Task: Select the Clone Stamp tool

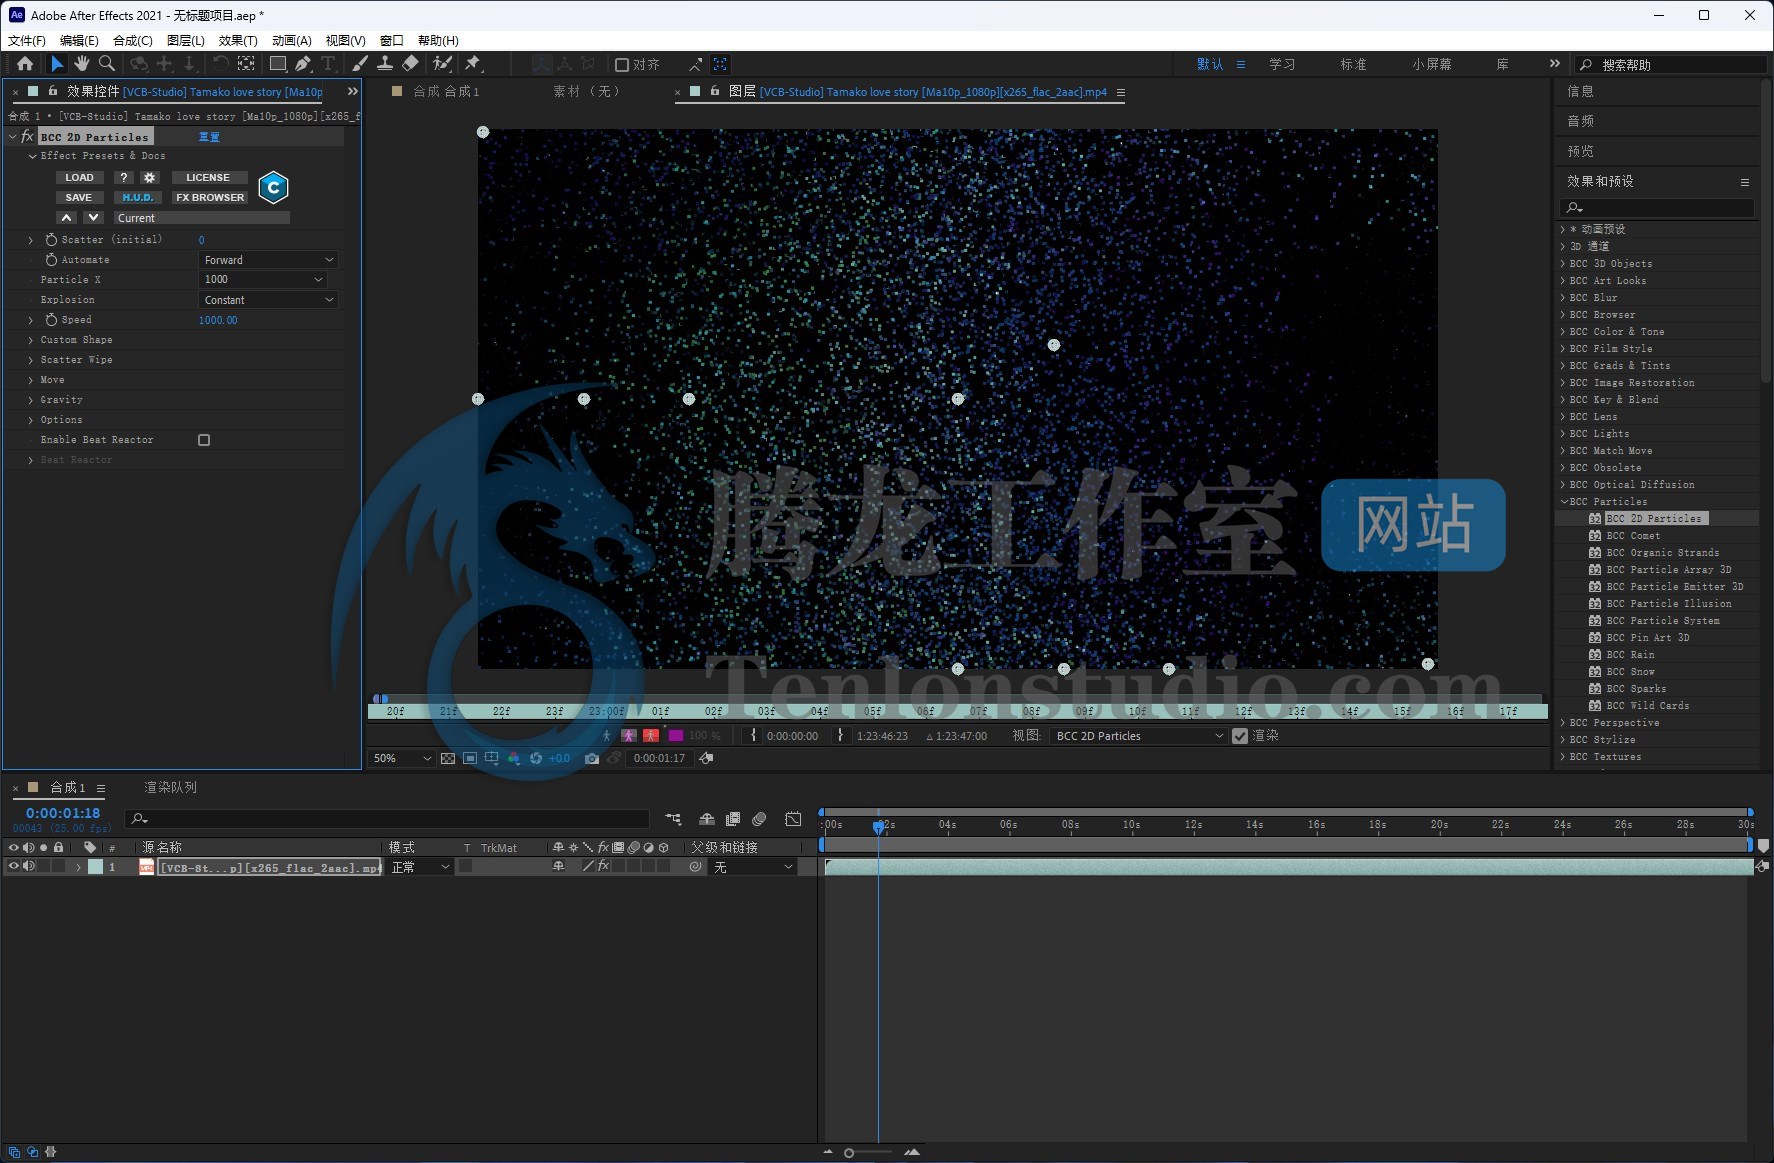Action: 385,64
